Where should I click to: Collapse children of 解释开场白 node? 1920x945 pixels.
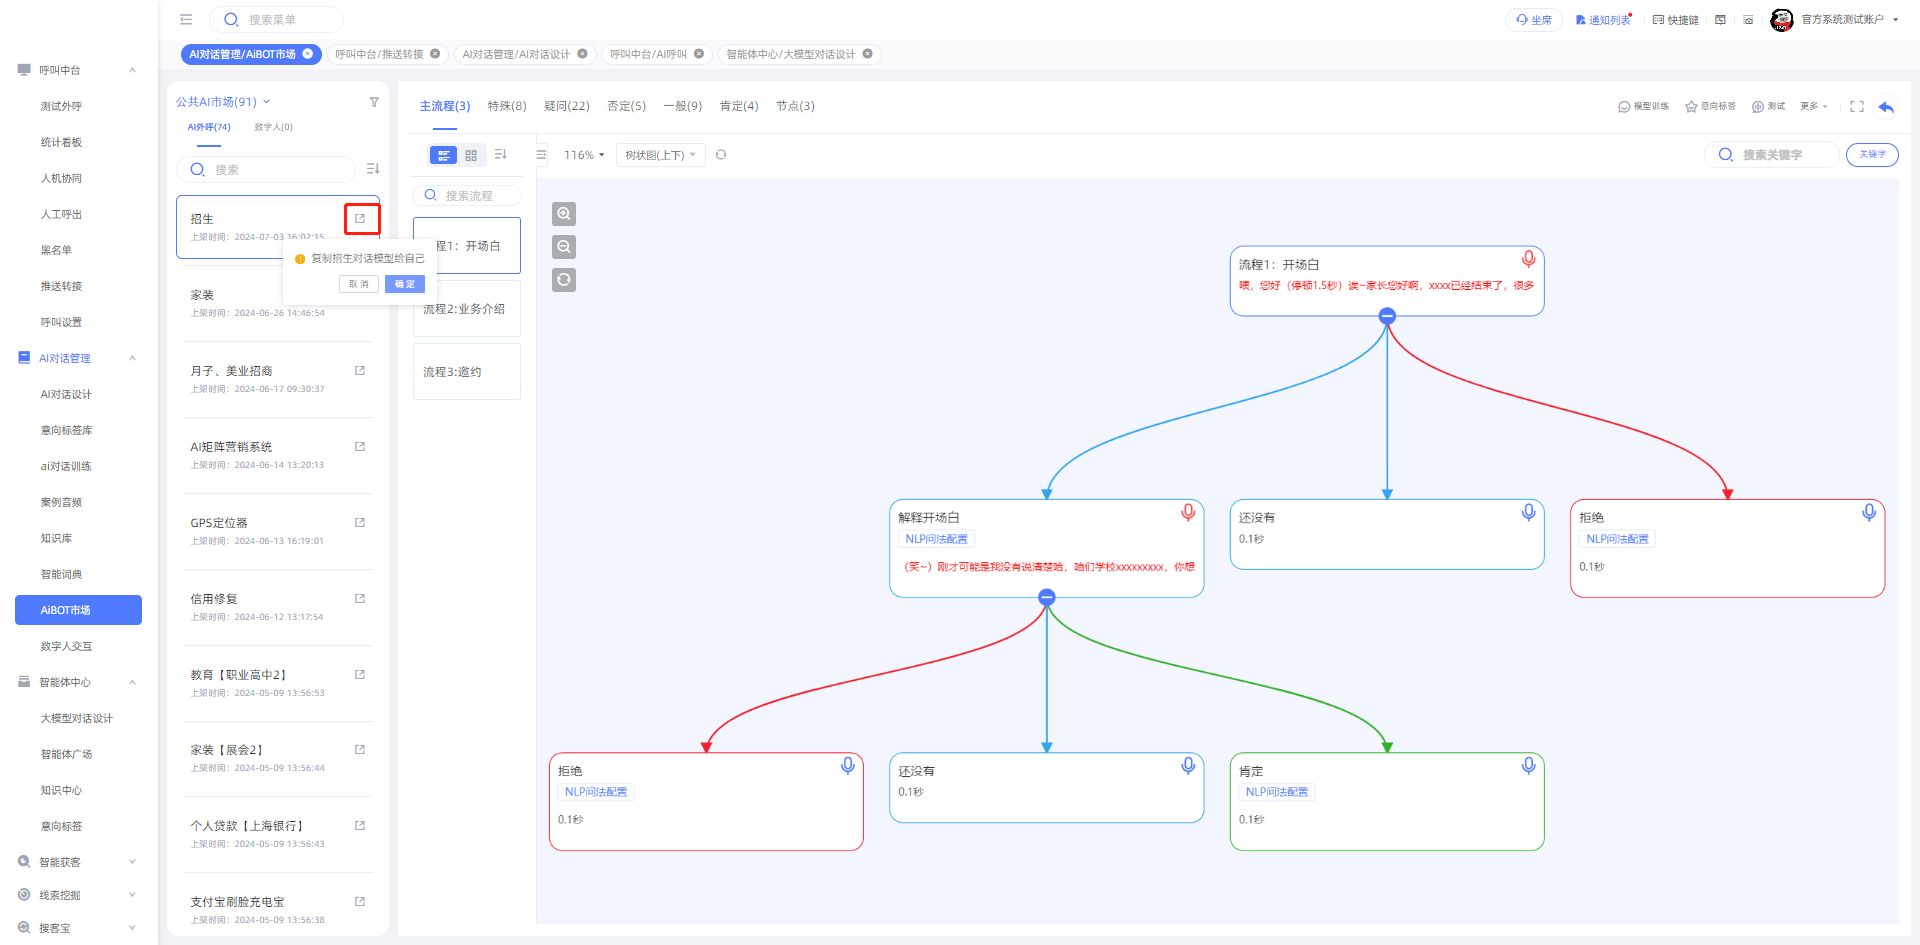coord(1047,597)
